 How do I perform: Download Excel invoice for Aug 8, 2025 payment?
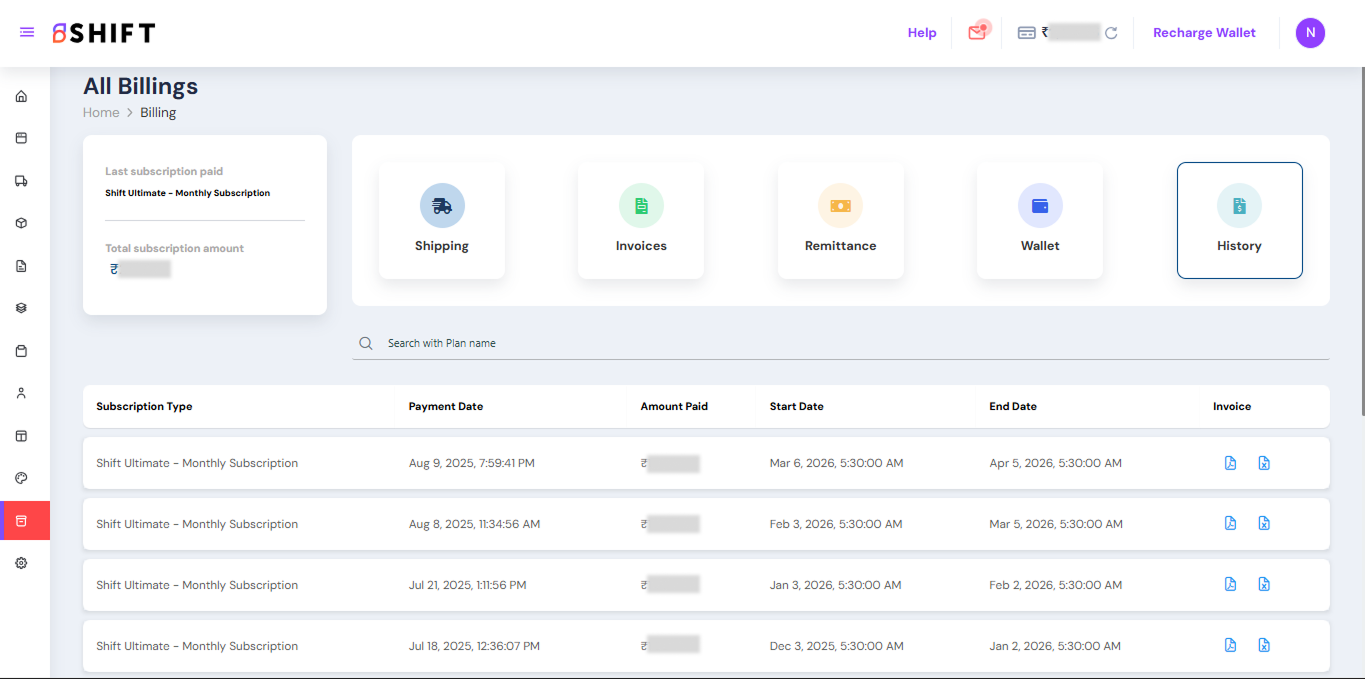tap(1264, 523)
